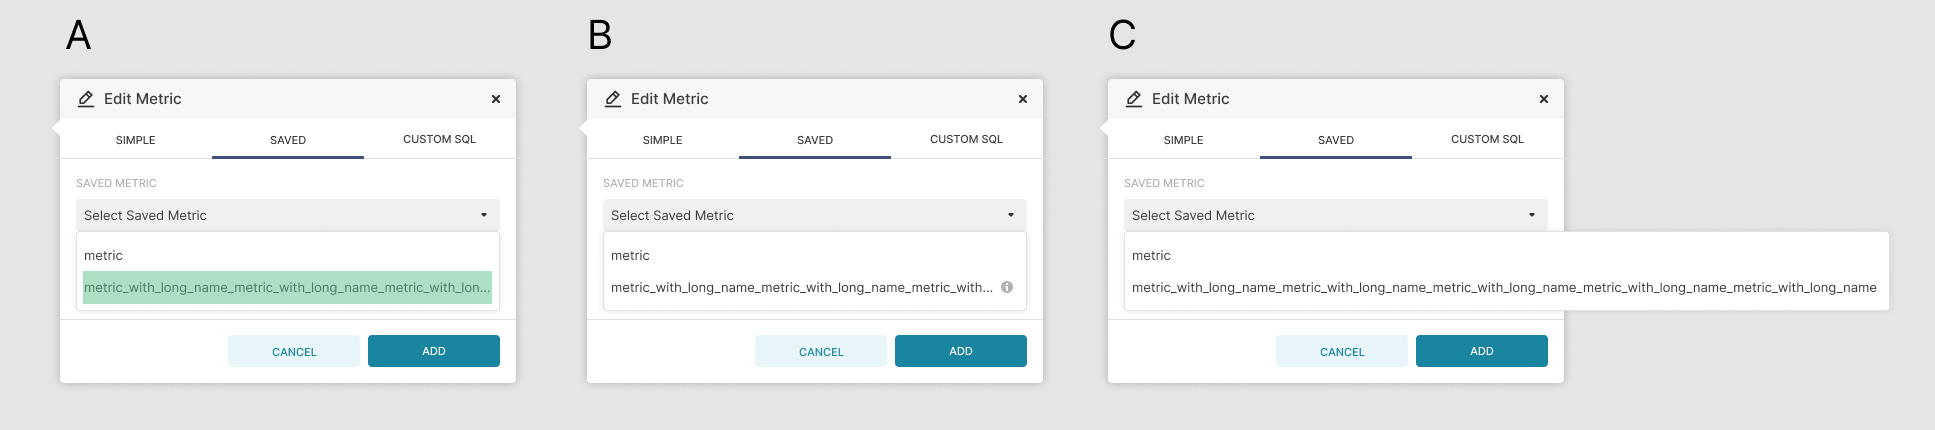Click the edit pencil icon in panel A
Screen dimensions: 1935x430
click(86, 99)
